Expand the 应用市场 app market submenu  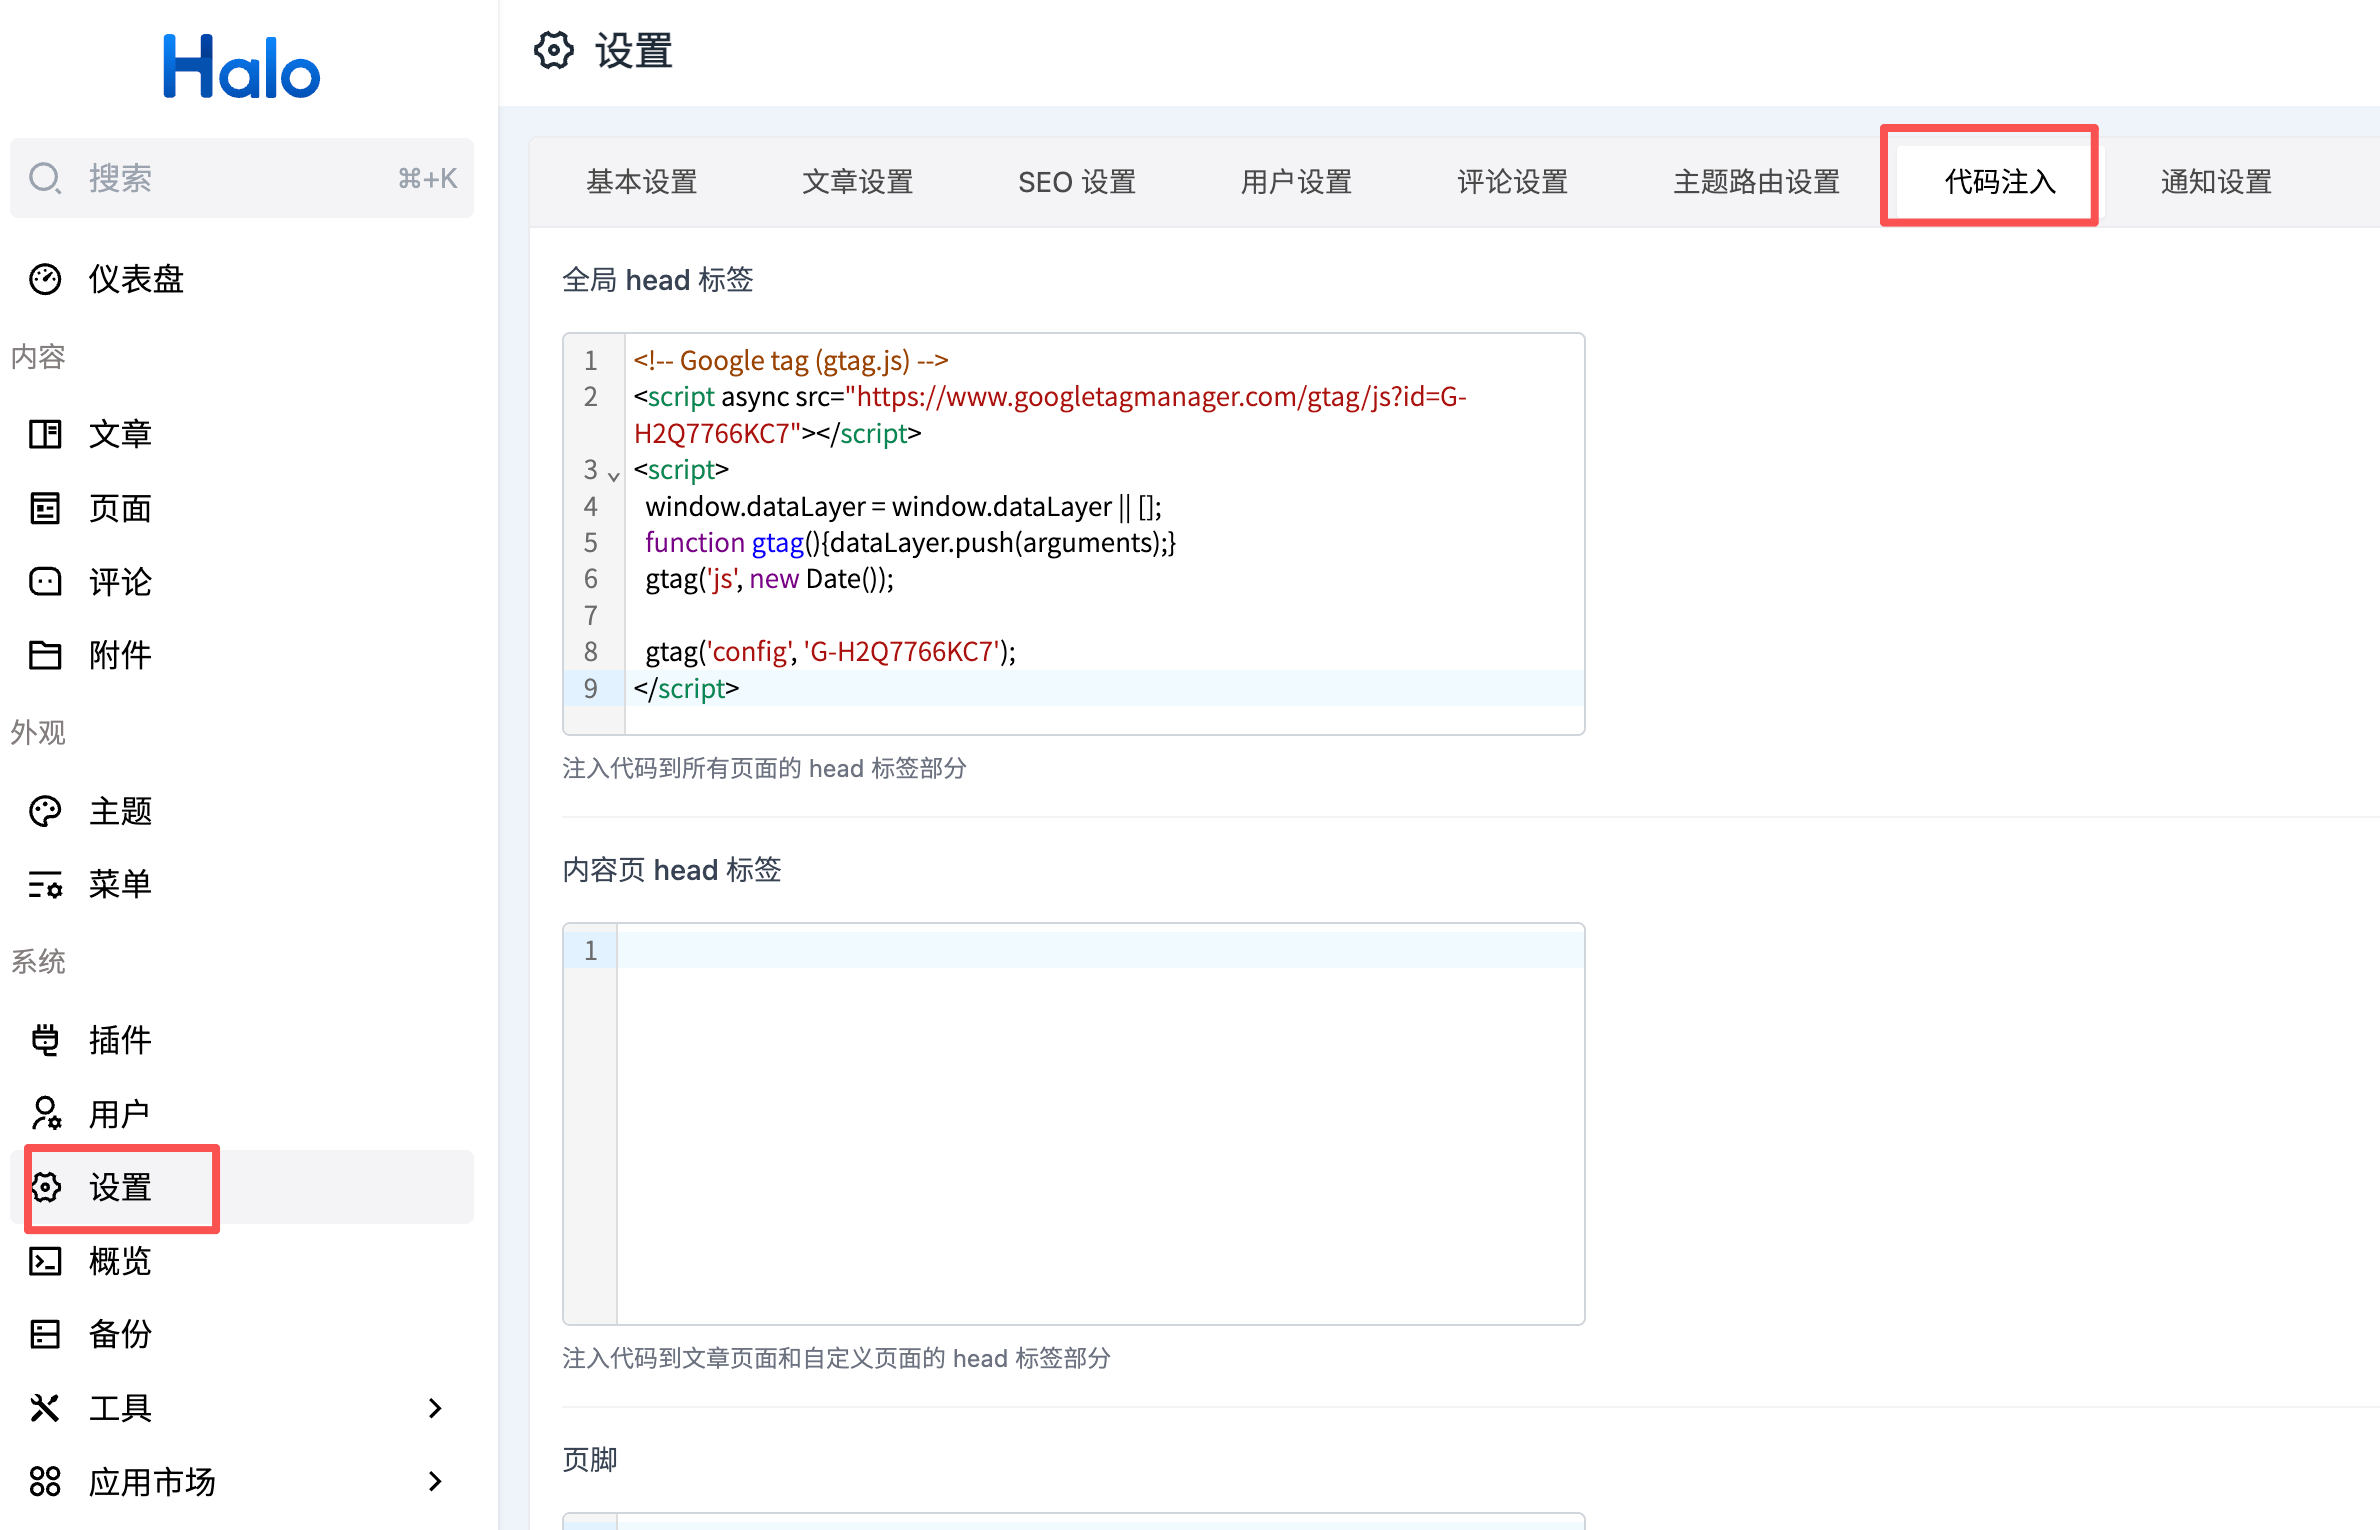pos(435,1482)
